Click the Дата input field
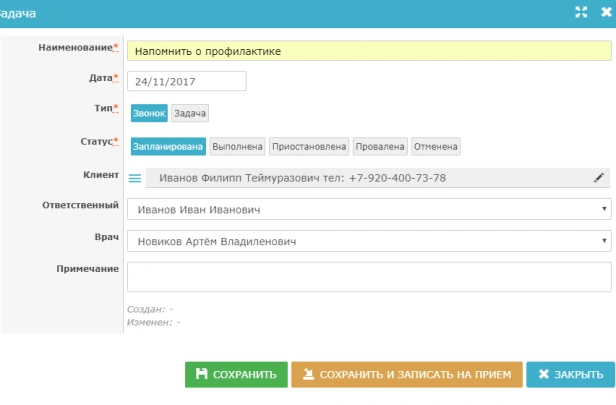616x405 pixels. [x=186, y=82]
